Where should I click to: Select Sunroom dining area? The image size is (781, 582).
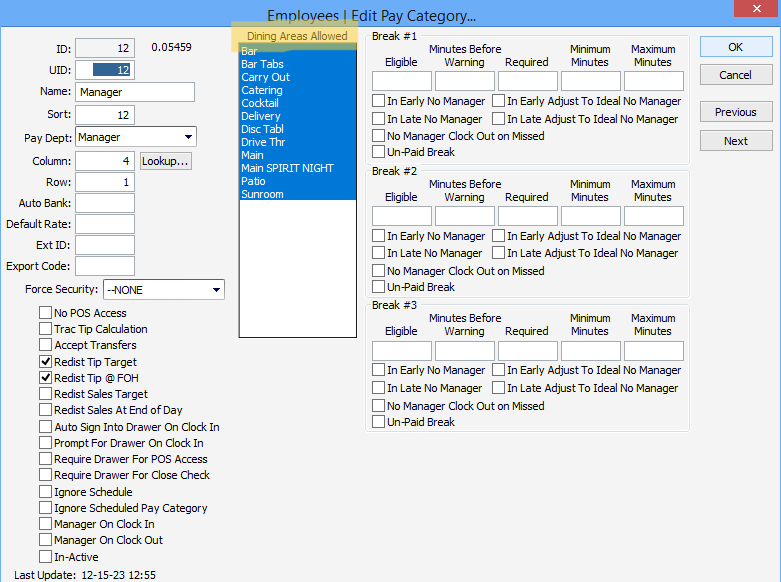pos(298,194)
